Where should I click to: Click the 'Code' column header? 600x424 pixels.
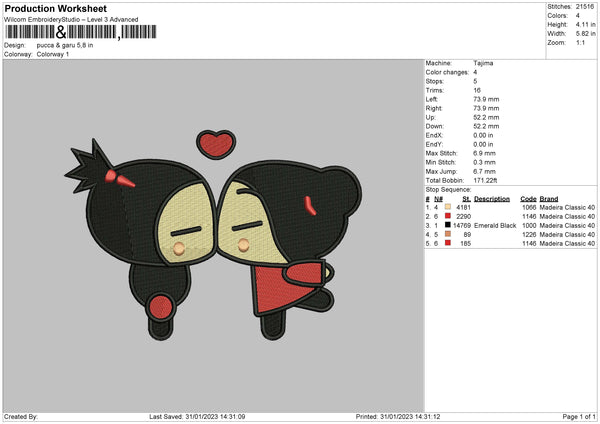[x=528, y=199]
